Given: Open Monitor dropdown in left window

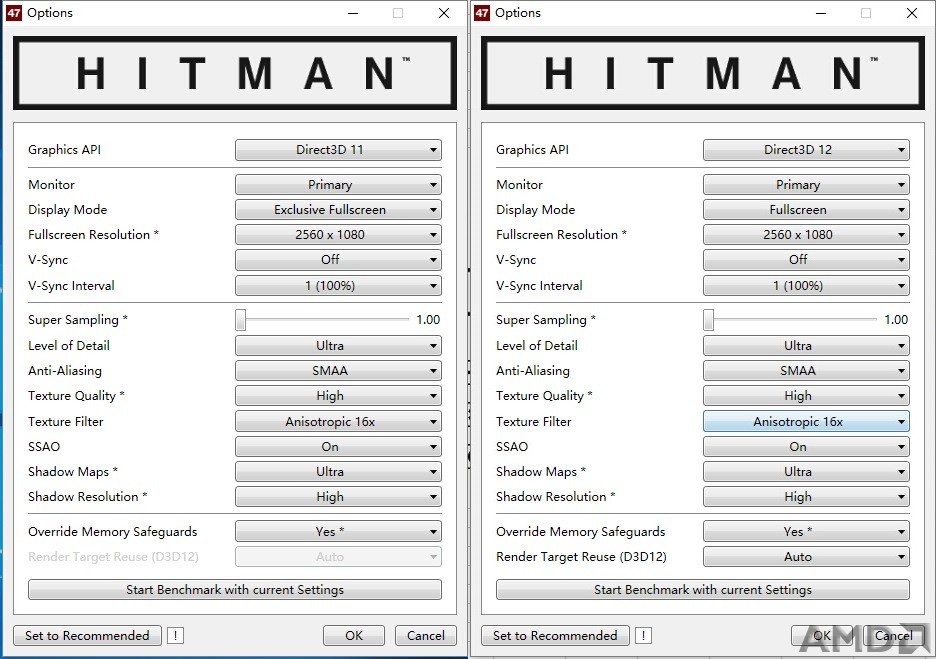Looking at the screenshot, I should click(x=338, y=184).
